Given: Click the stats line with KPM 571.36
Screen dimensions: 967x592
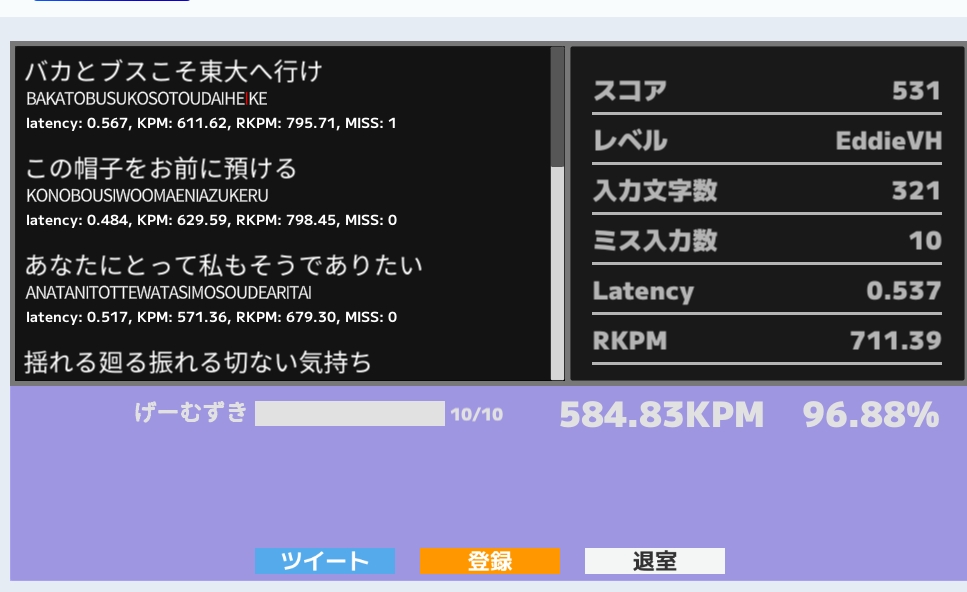Looking at the screenshot, I should pyautogui.click(x=211, y=317).
